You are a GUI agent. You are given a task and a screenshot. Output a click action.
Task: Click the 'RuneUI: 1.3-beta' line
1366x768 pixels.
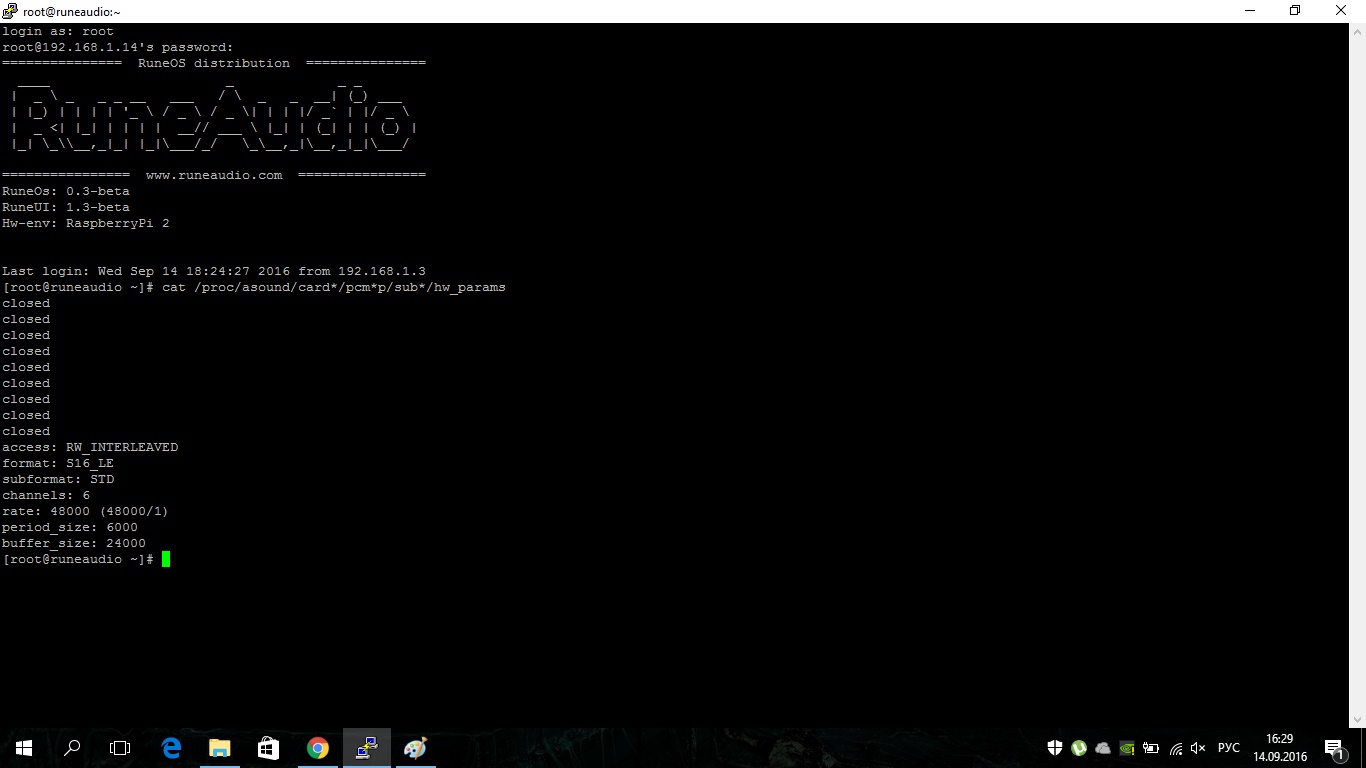pos(66,207)
